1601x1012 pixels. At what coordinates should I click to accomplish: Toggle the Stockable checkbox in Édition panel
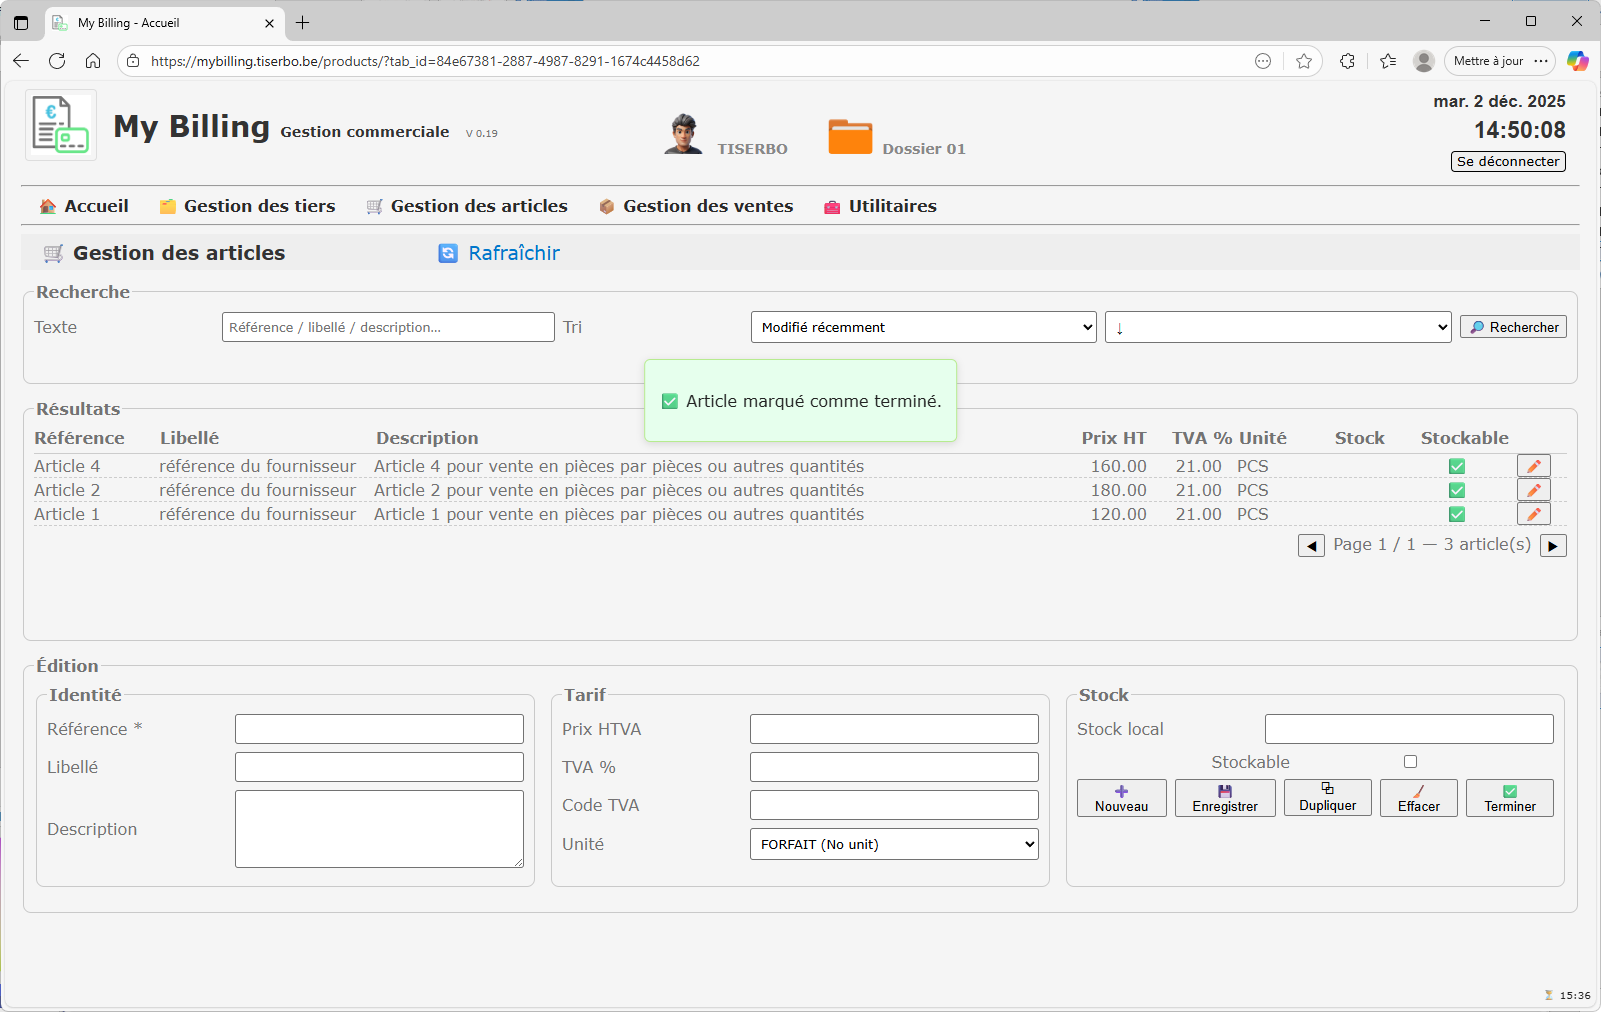1410,762
